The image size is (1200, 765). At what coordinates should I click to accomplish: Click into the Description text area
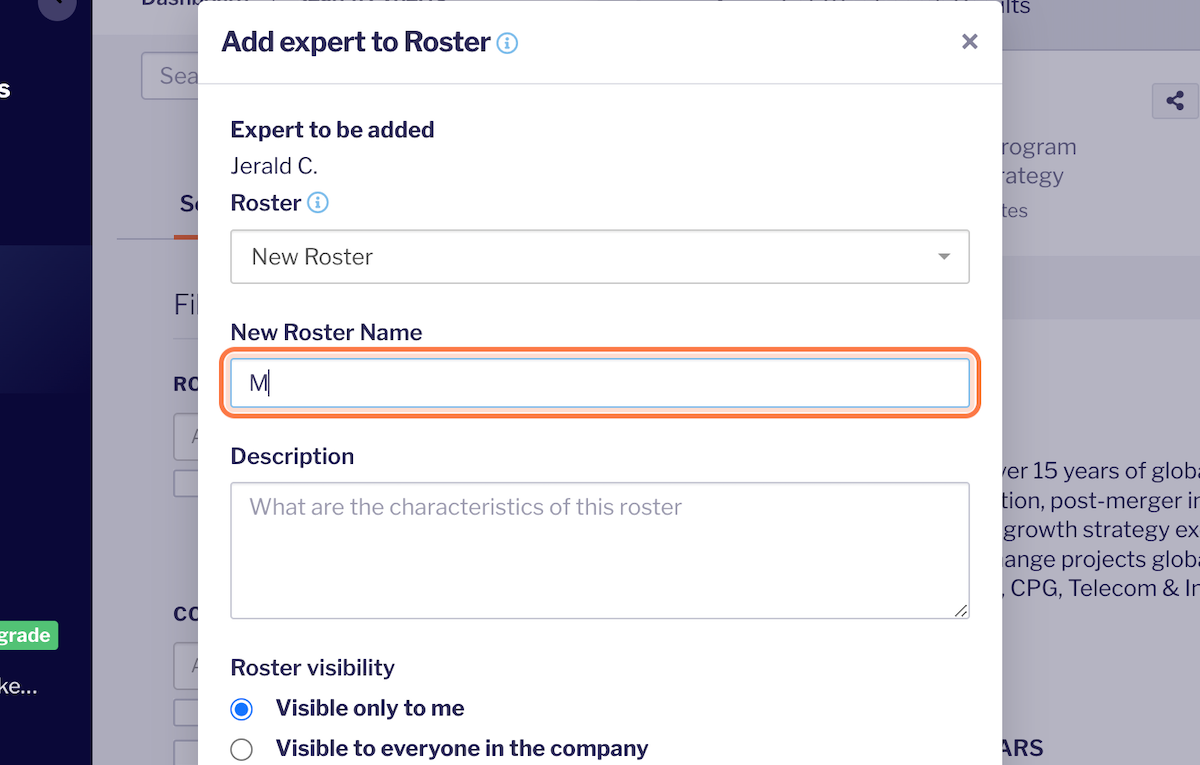coord(600,550)
